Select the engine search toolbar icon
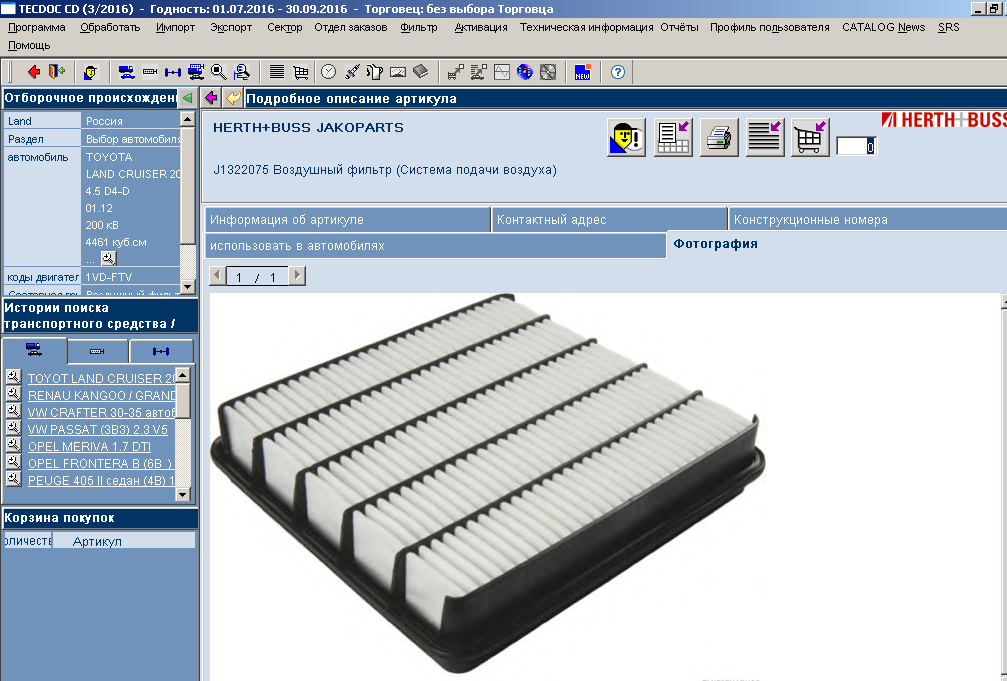The height and width of the screenshot is (681, 1007). (150, 72)
